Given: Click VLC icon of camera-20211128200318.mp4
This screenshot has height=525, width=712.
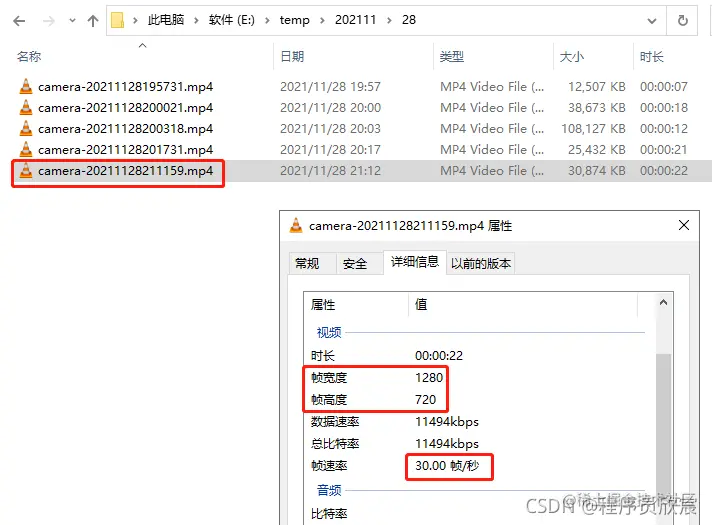Looking at the screenshot, I should [26, 129].
